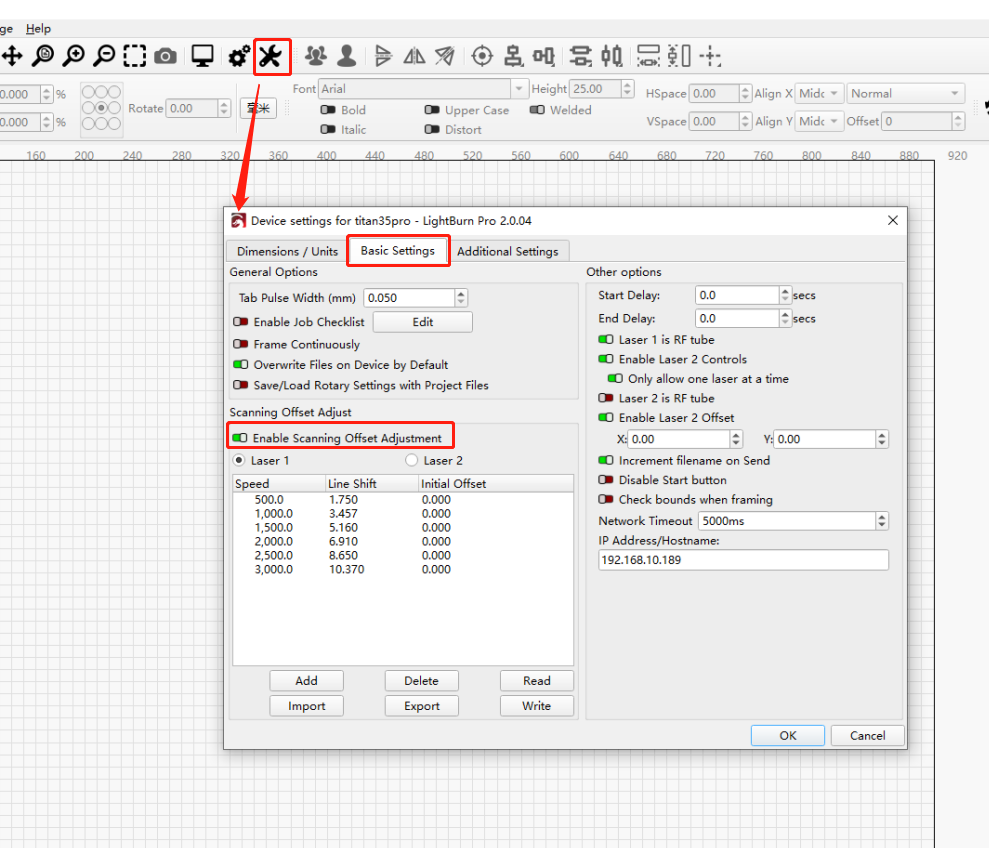The width and height of the screenshot is (989, 848).
Task: Click the Import button
Action: point(307,706)
